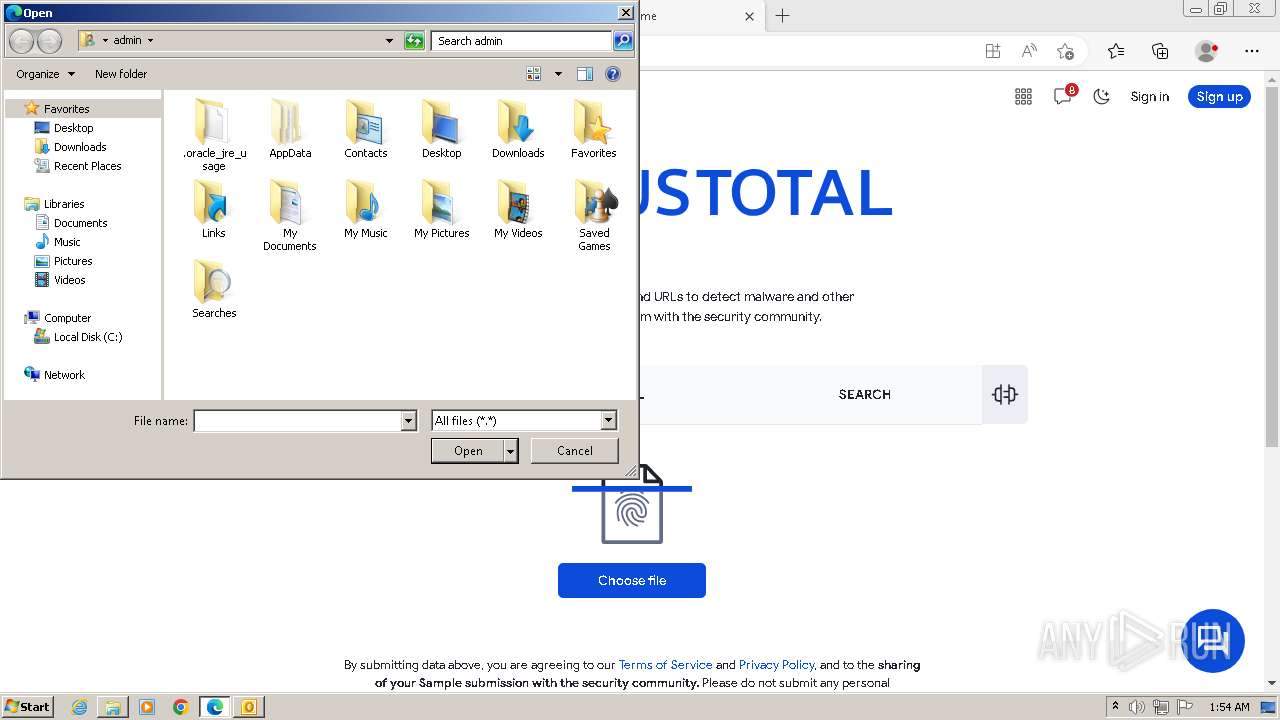Open the Organize menu
The height and width of the screenshot is (720, 1280).
45,74
